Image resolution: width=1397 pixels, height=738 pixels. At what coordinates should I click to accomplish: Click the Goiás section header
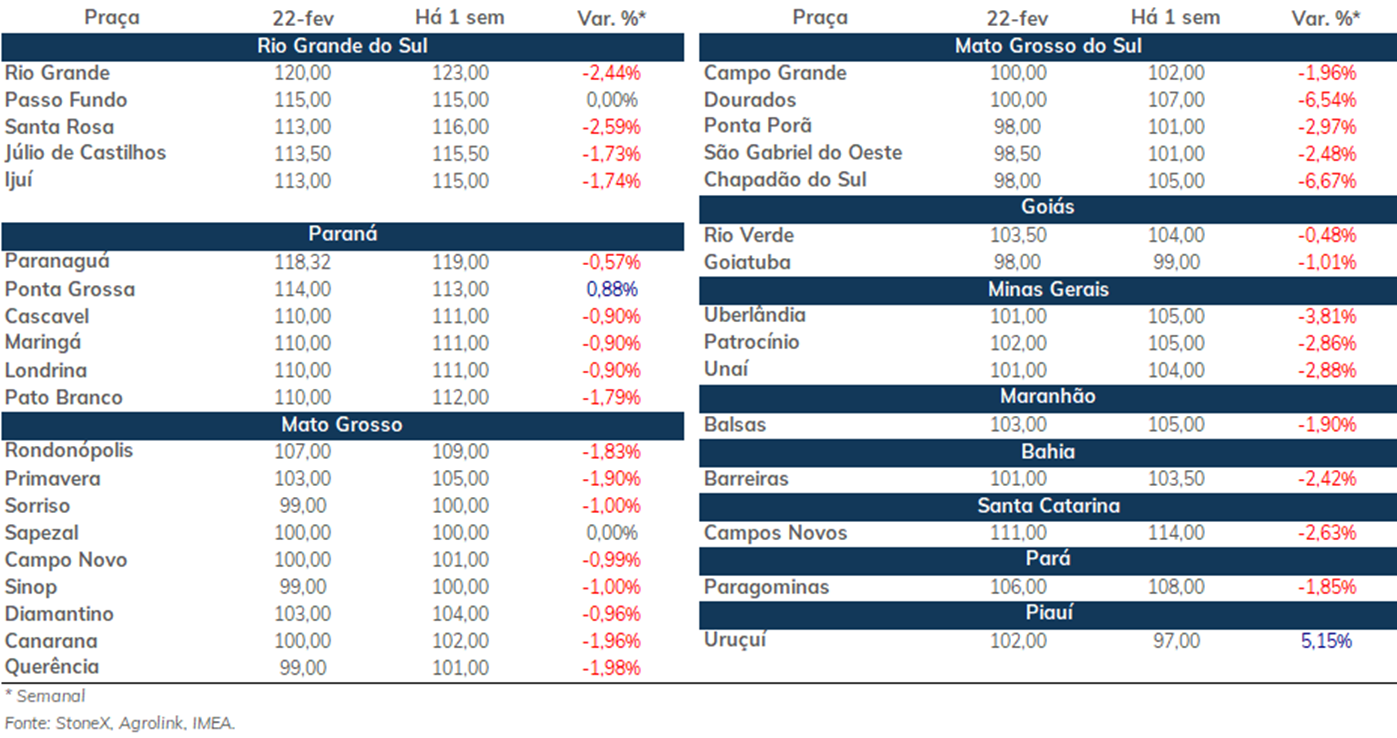click(x=1047, y=208)
